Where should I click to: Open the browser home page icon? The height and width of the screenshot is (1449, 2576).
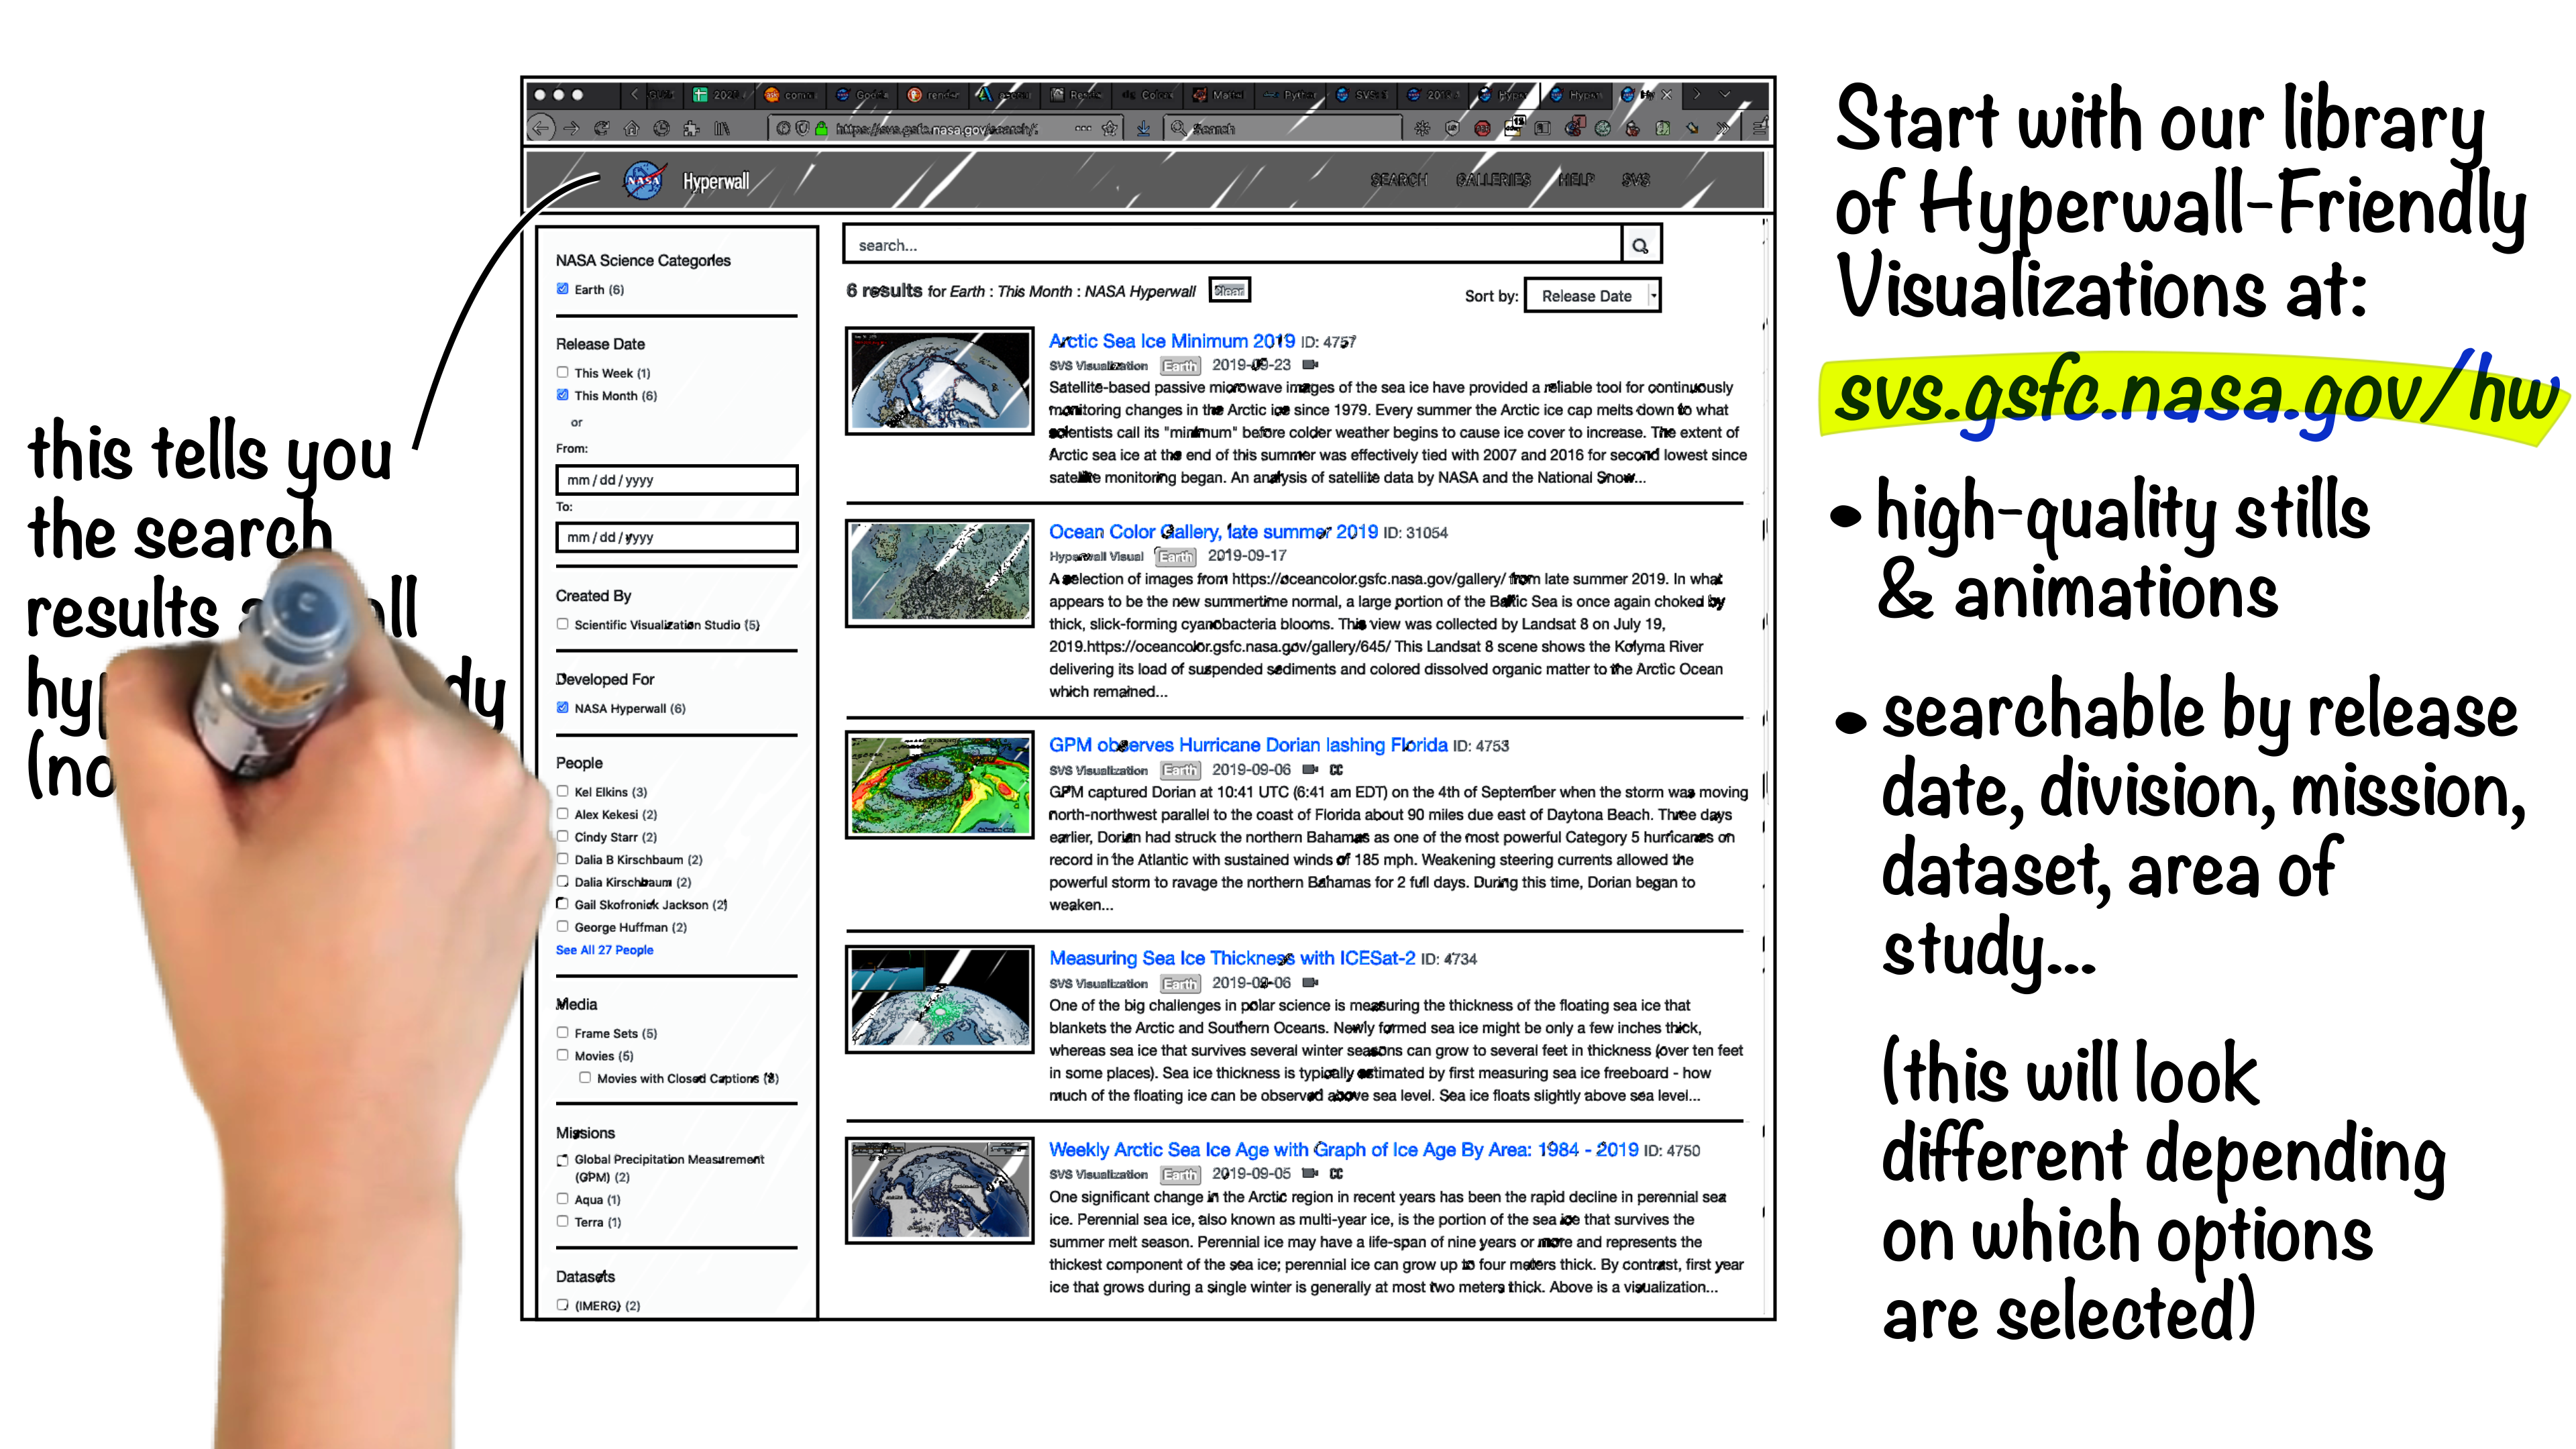coord(631,128)
